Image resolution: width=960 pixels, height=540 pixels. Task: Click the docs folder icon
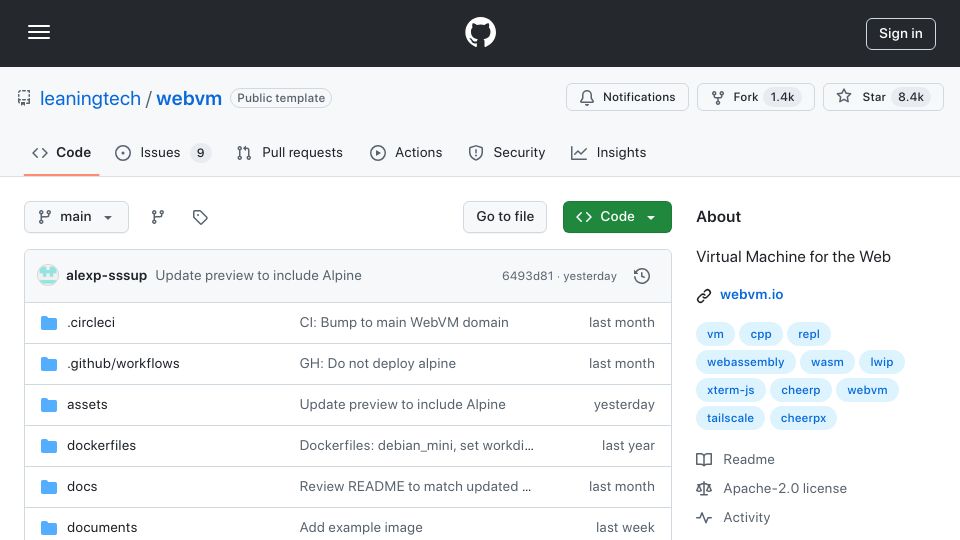[49, 487]
